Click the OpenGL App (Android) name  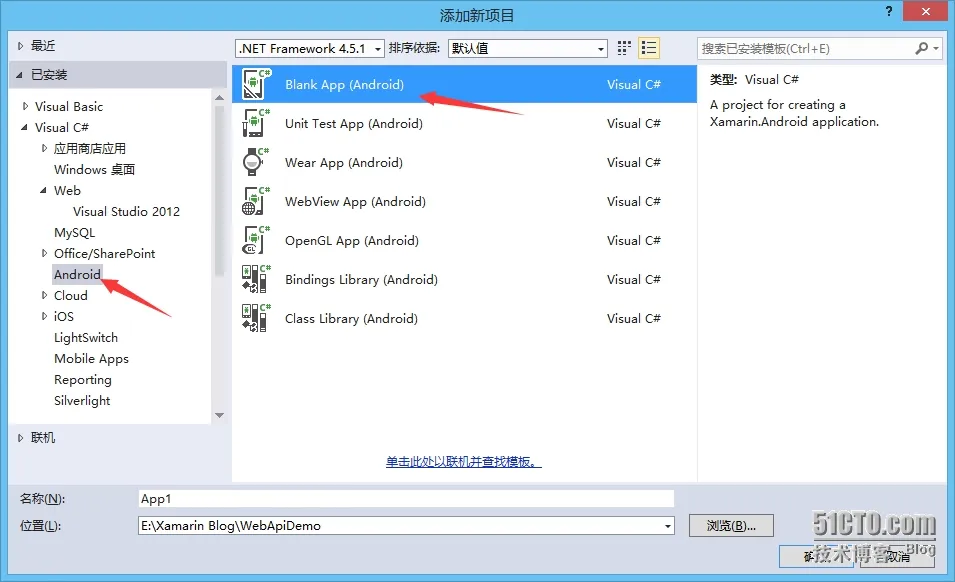point(352,240)
